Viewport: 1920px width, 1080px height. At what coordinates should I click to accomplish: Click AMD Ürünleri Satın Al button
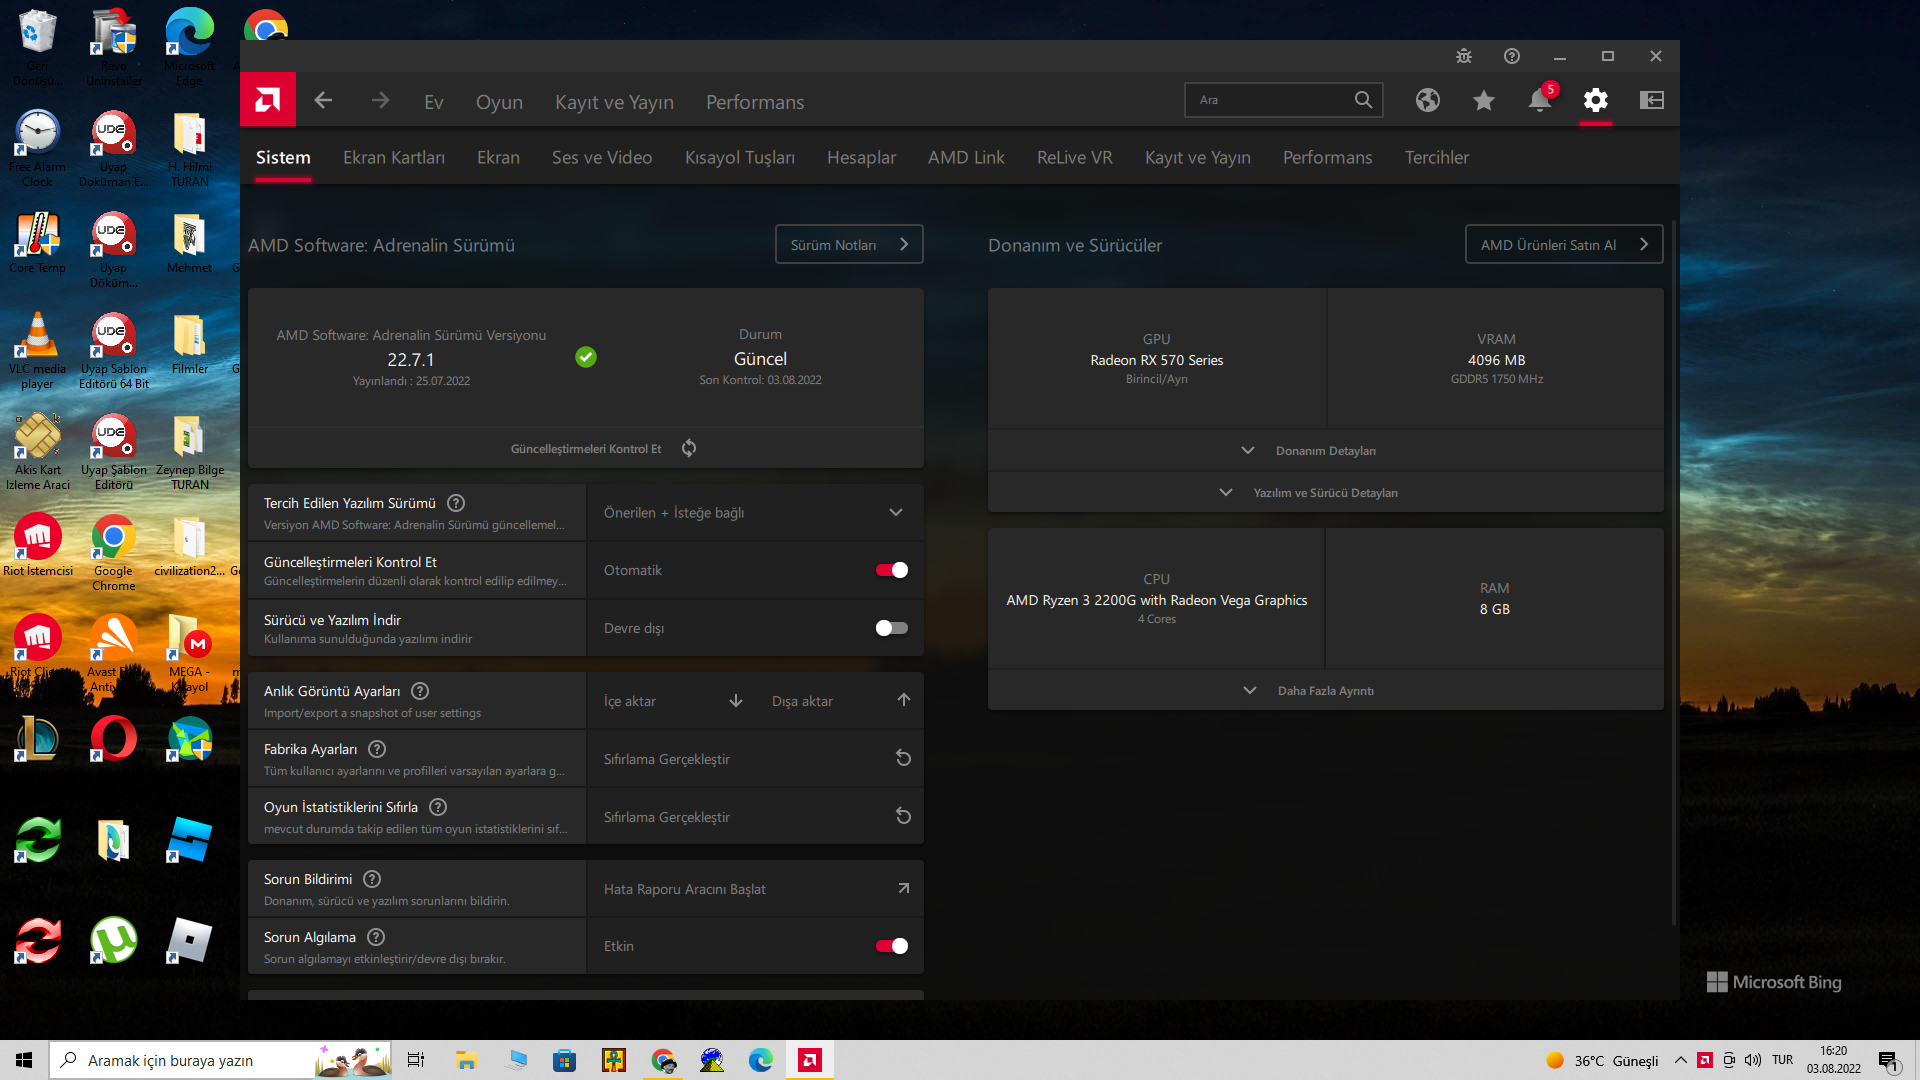[1563, 245]
